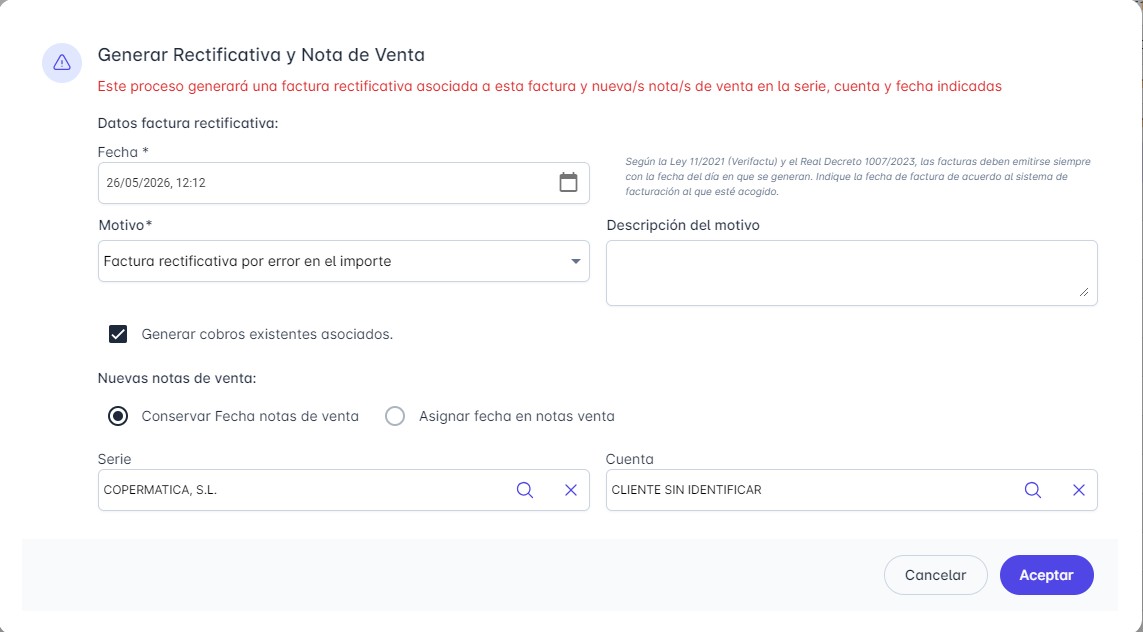Screen dimensions: 1143x632
Task: Focus the Fecha date input field
Action: (x=343, y=183)
